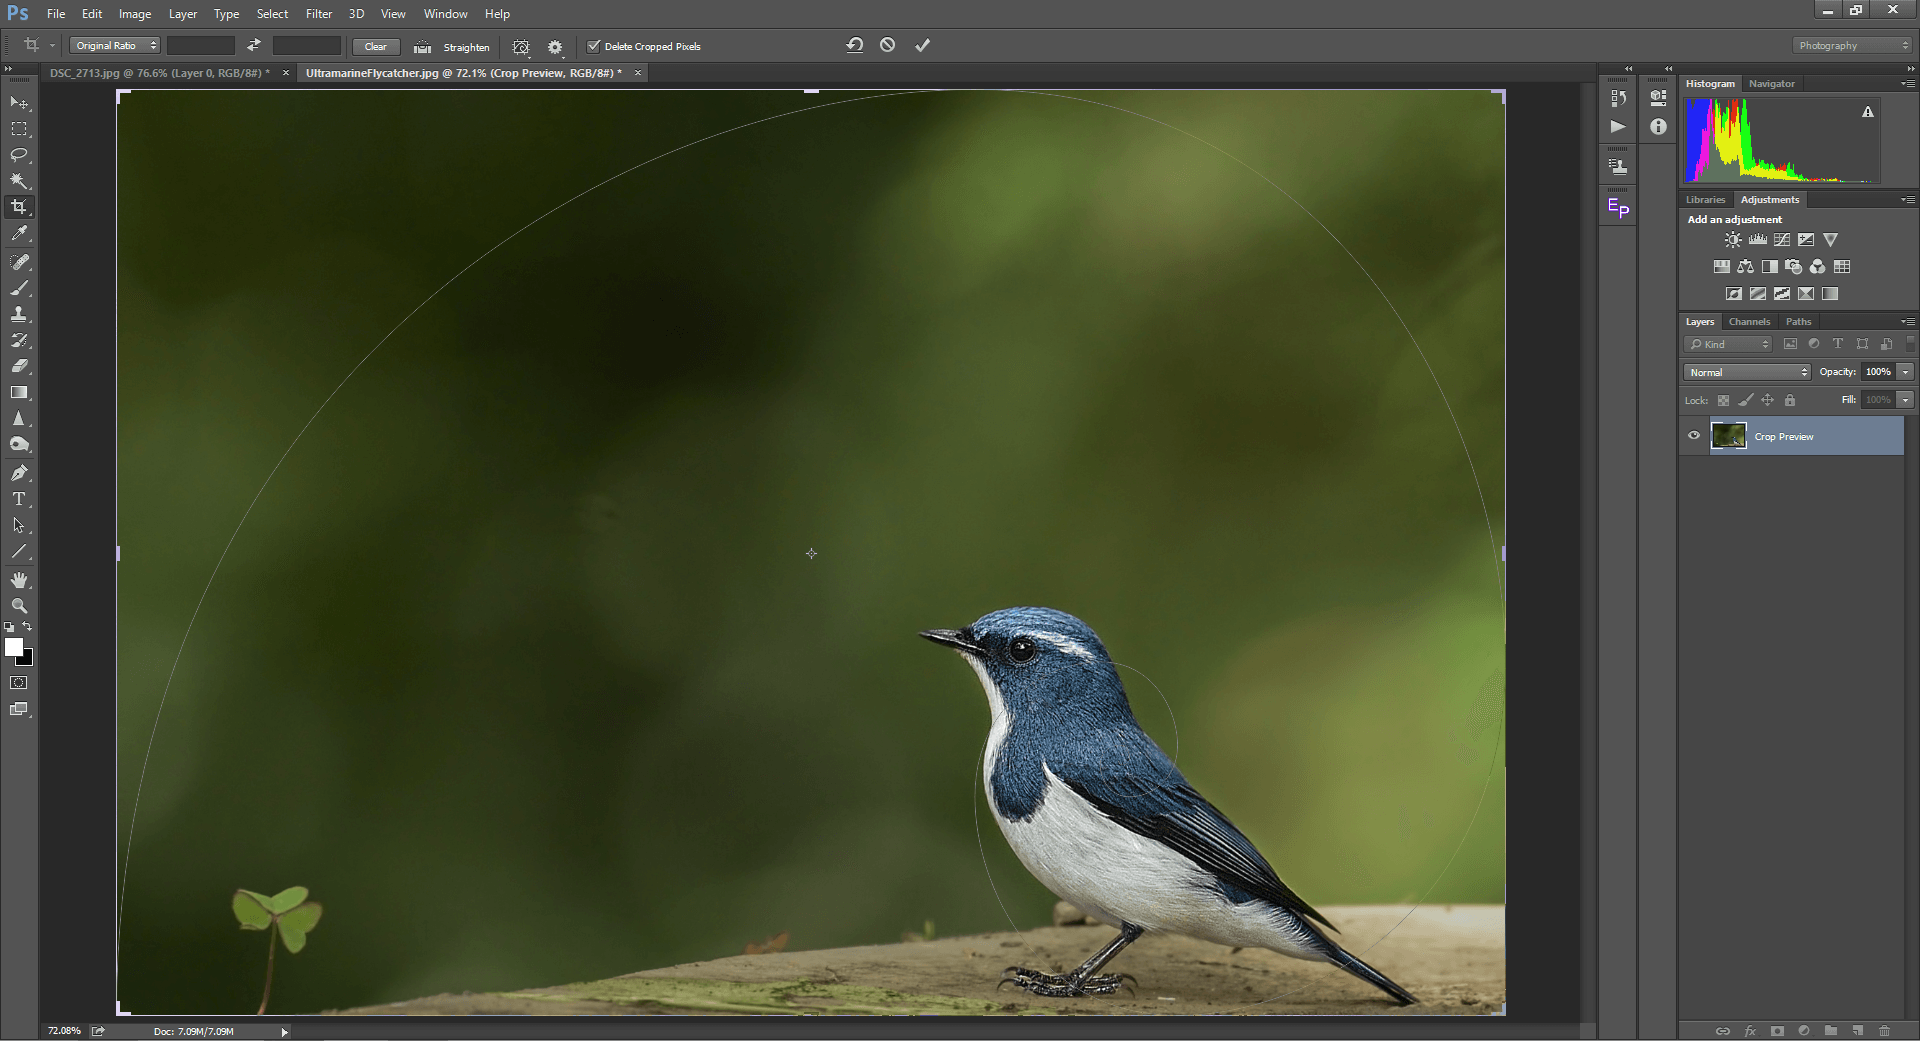Open the Photography workspace dropdown
The image size is (1920, 1041).
click(1853, 46)
